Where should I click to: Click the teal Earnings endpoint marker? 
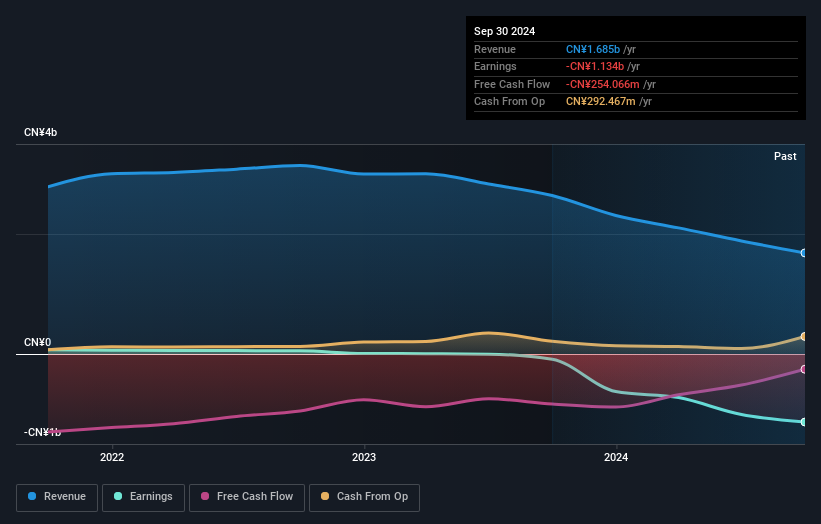click(804, 422)
